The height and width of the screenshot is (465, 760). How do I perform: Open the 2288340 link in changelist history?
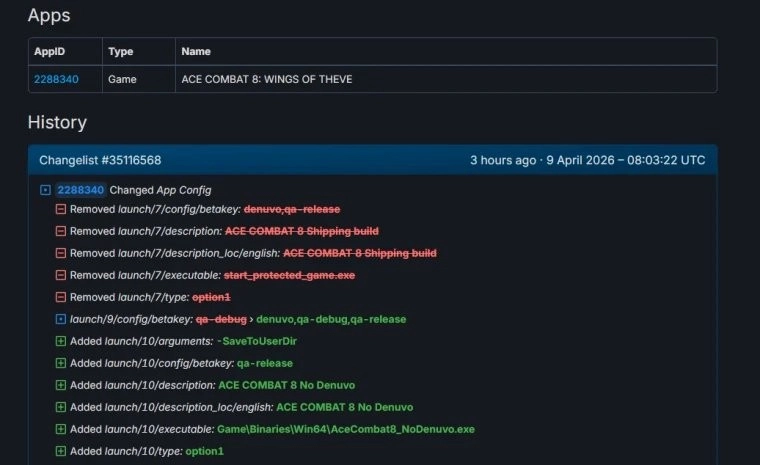click(x=80, y=189)
